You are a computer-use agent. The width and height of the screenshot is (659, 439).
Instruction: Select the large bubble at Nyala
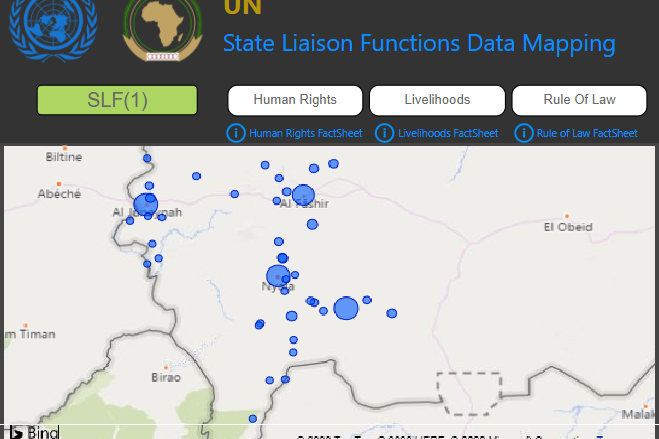pyautogui.click(x=277, y=276)
